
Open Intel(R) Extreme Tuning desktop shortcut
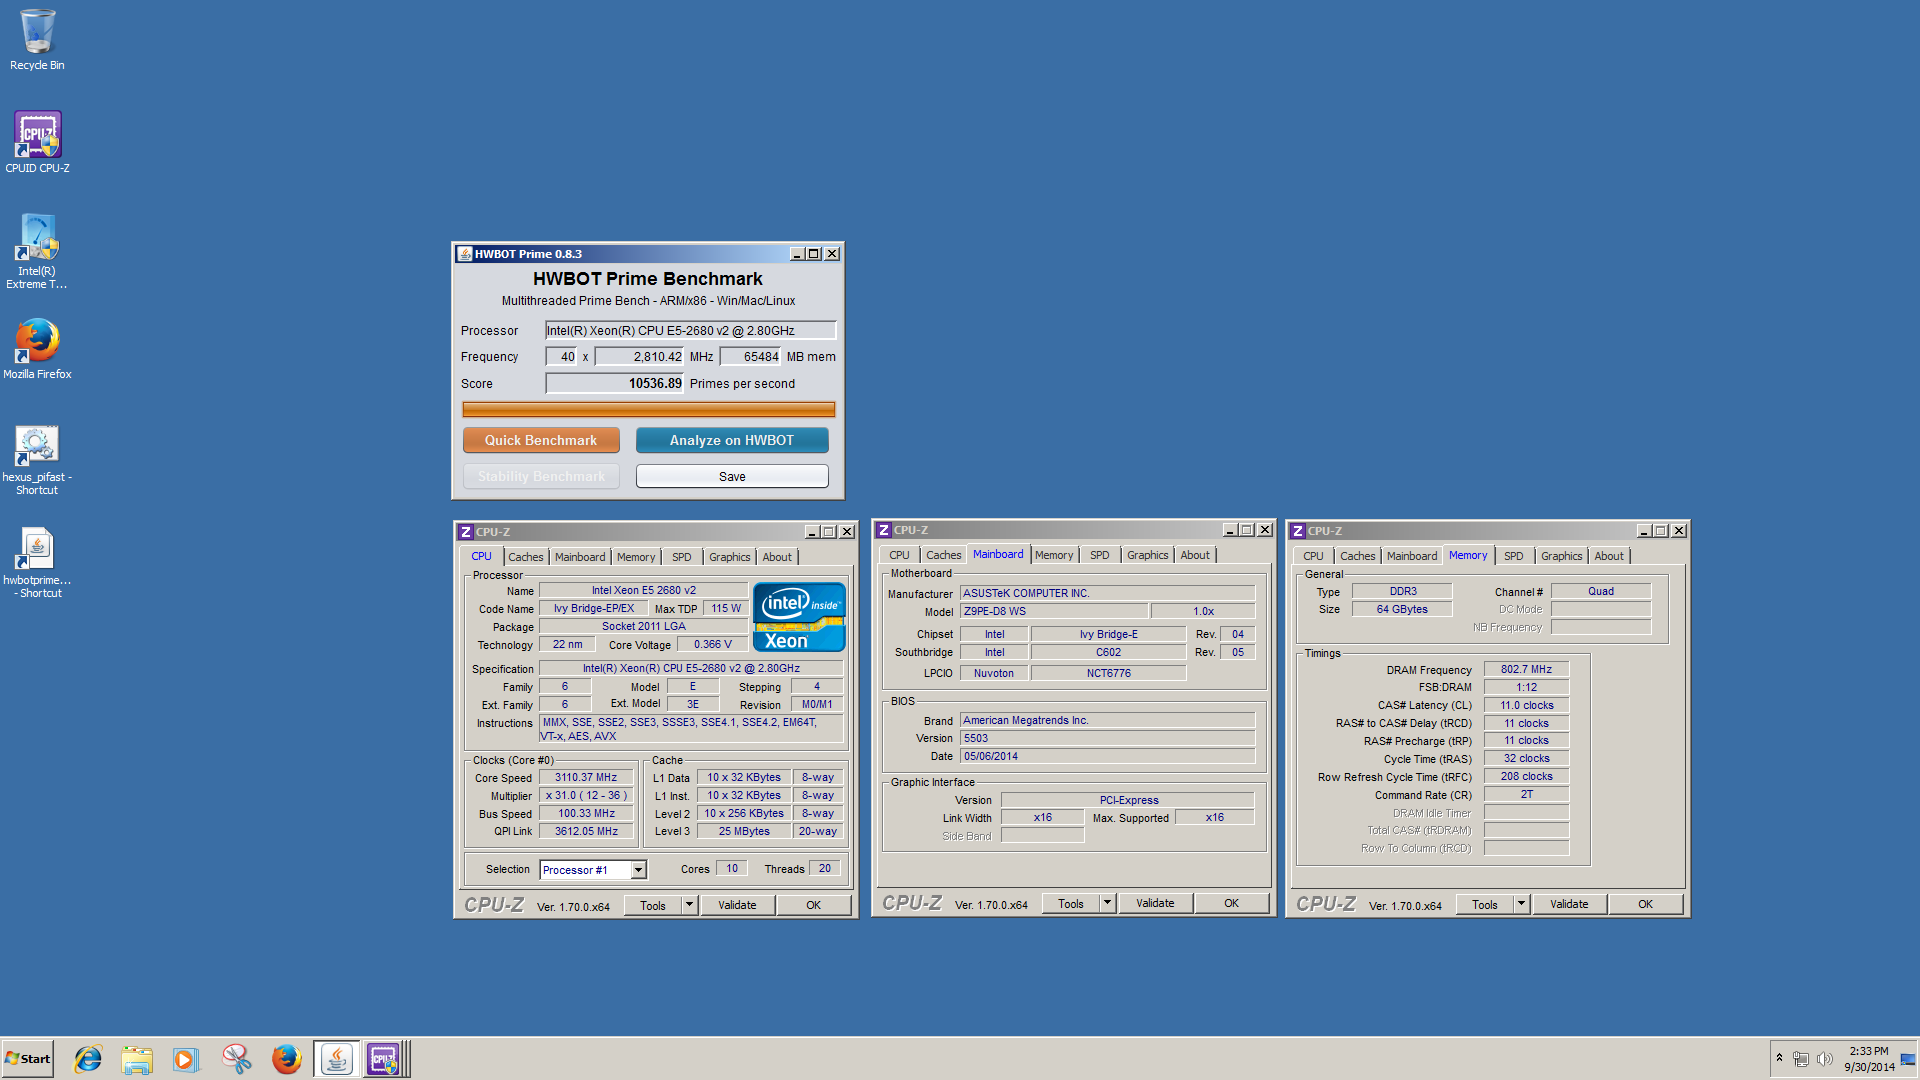pyautogui.click(x=37, y=252)
